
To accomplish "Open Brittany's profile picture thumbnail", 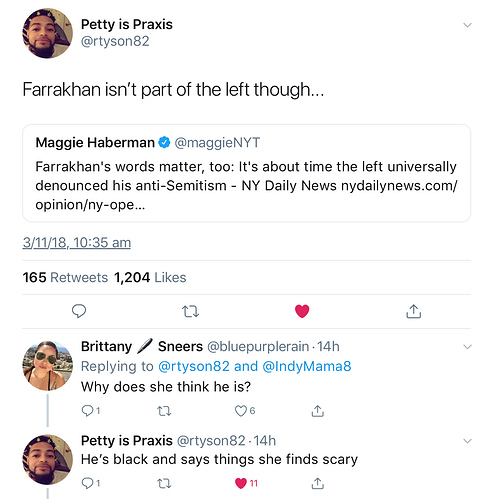I will point(48,366).
